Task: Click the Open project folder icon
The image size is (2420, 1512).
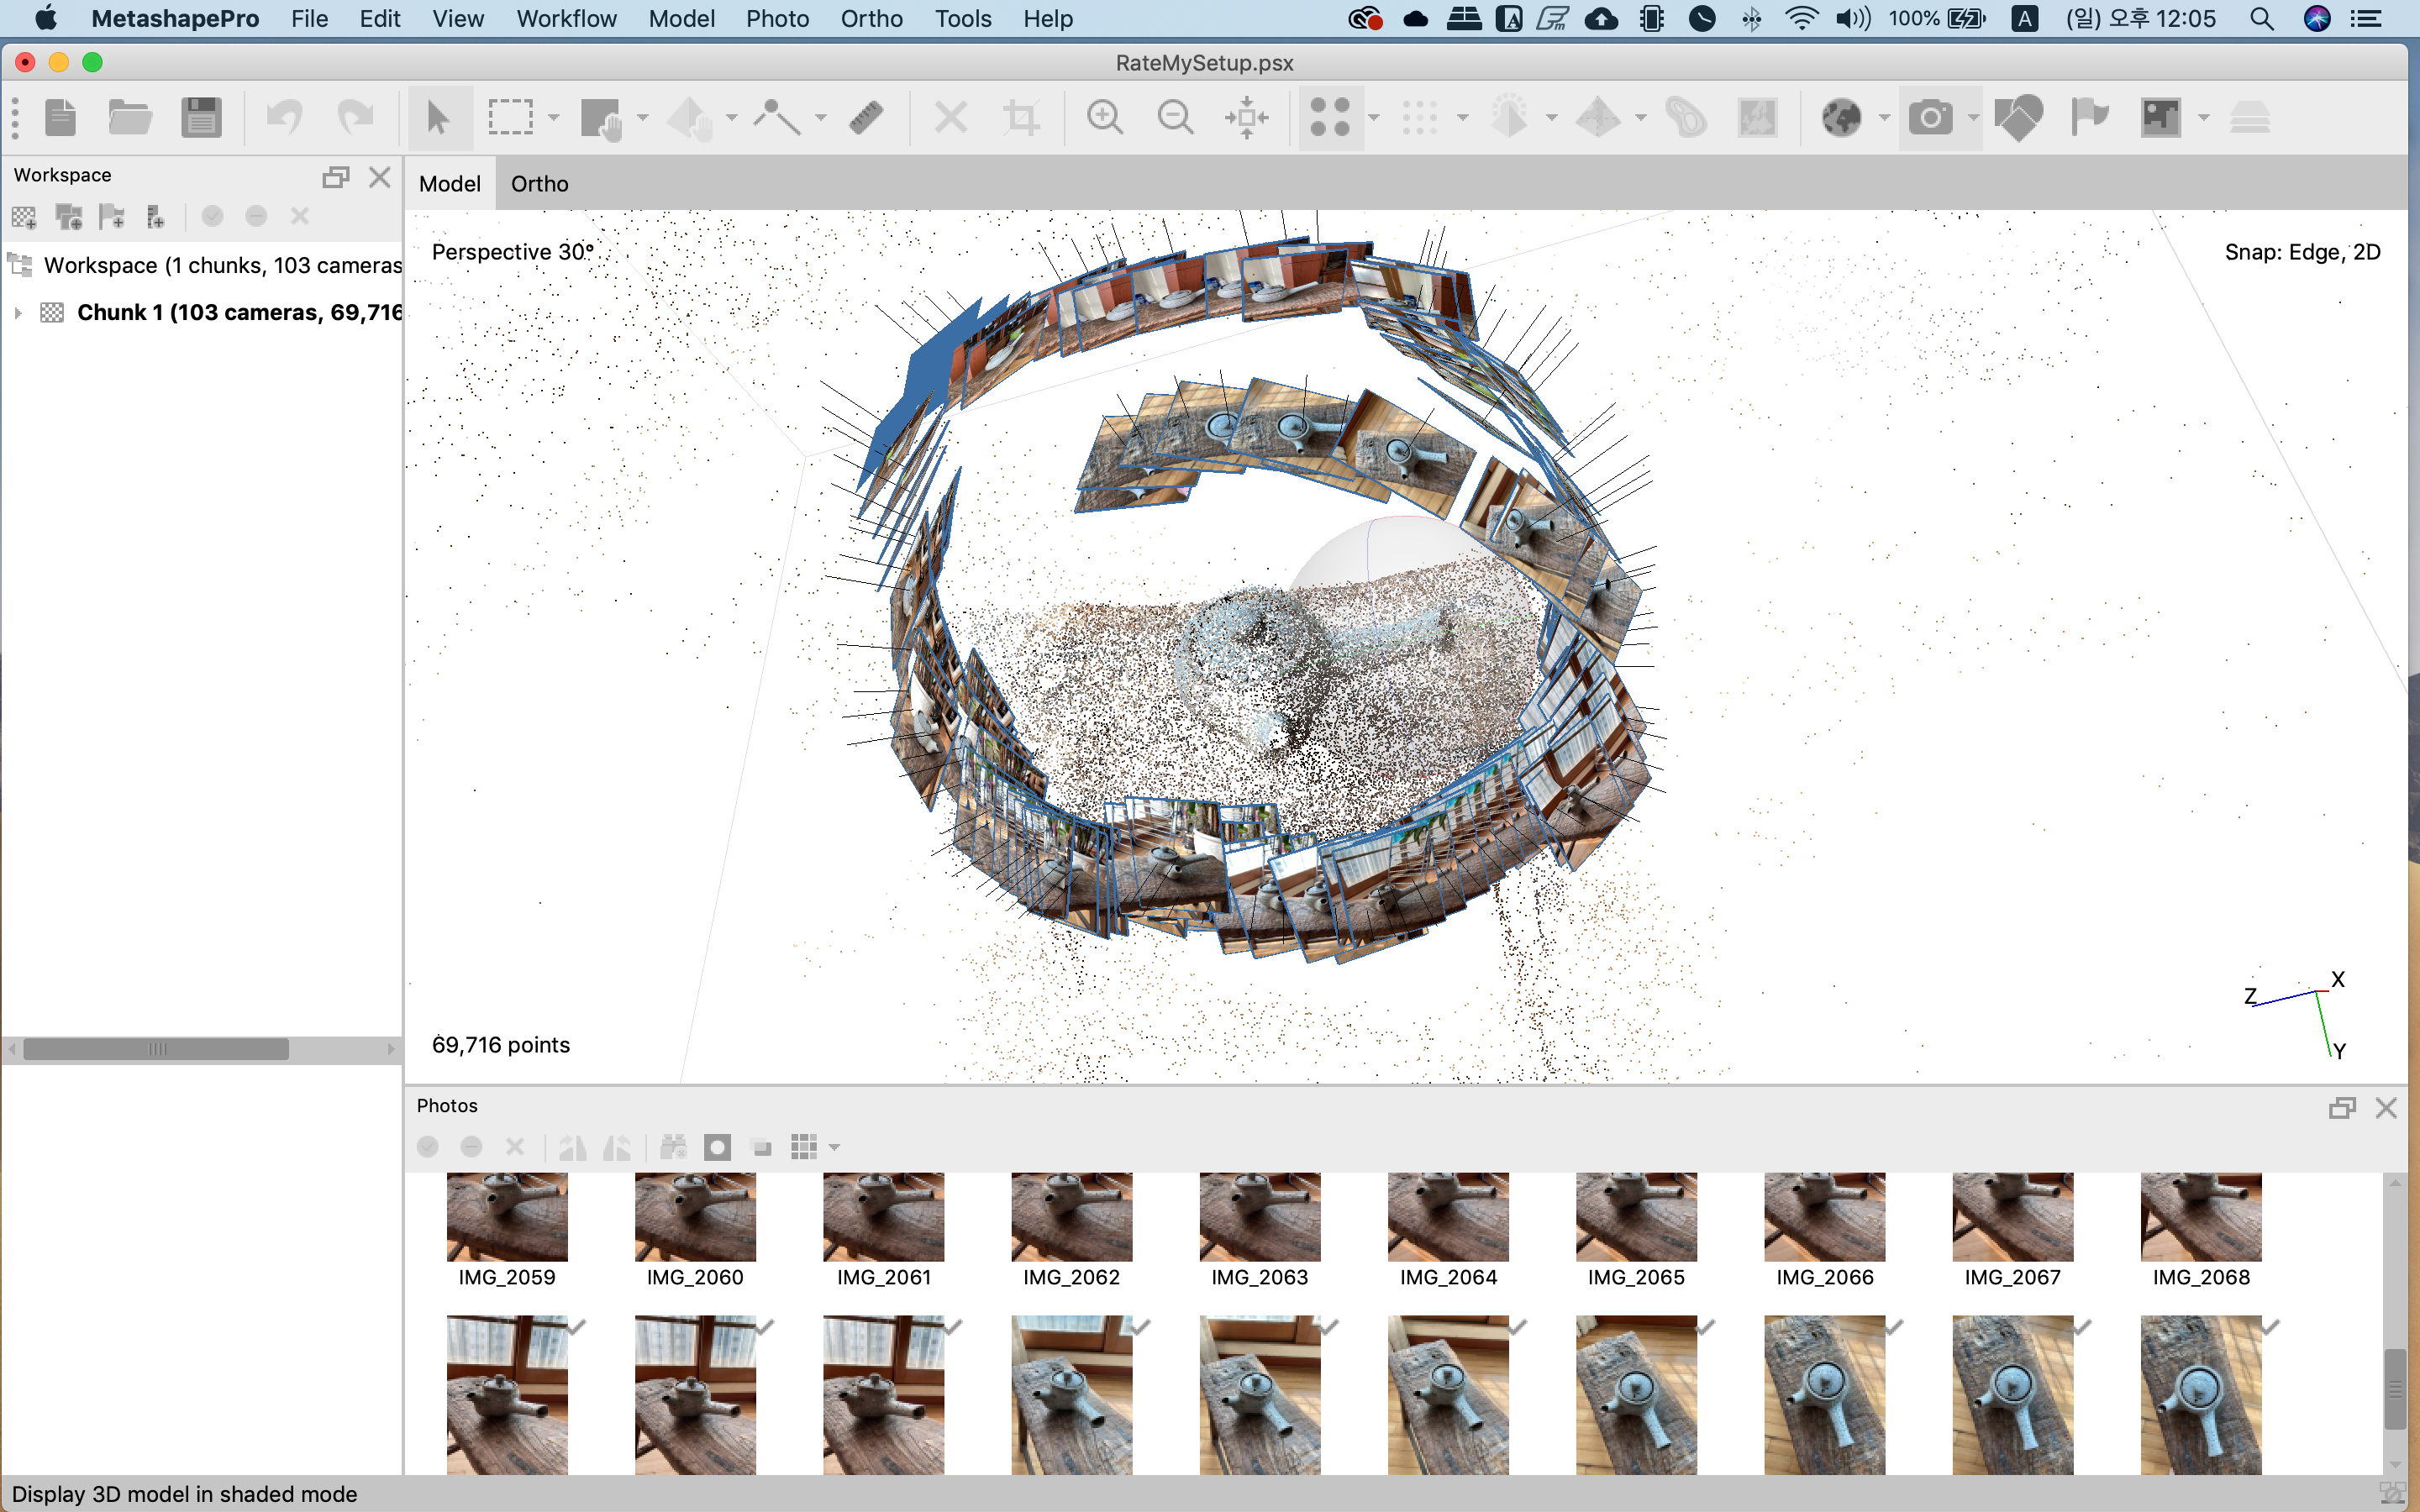Action: point(130,118)
